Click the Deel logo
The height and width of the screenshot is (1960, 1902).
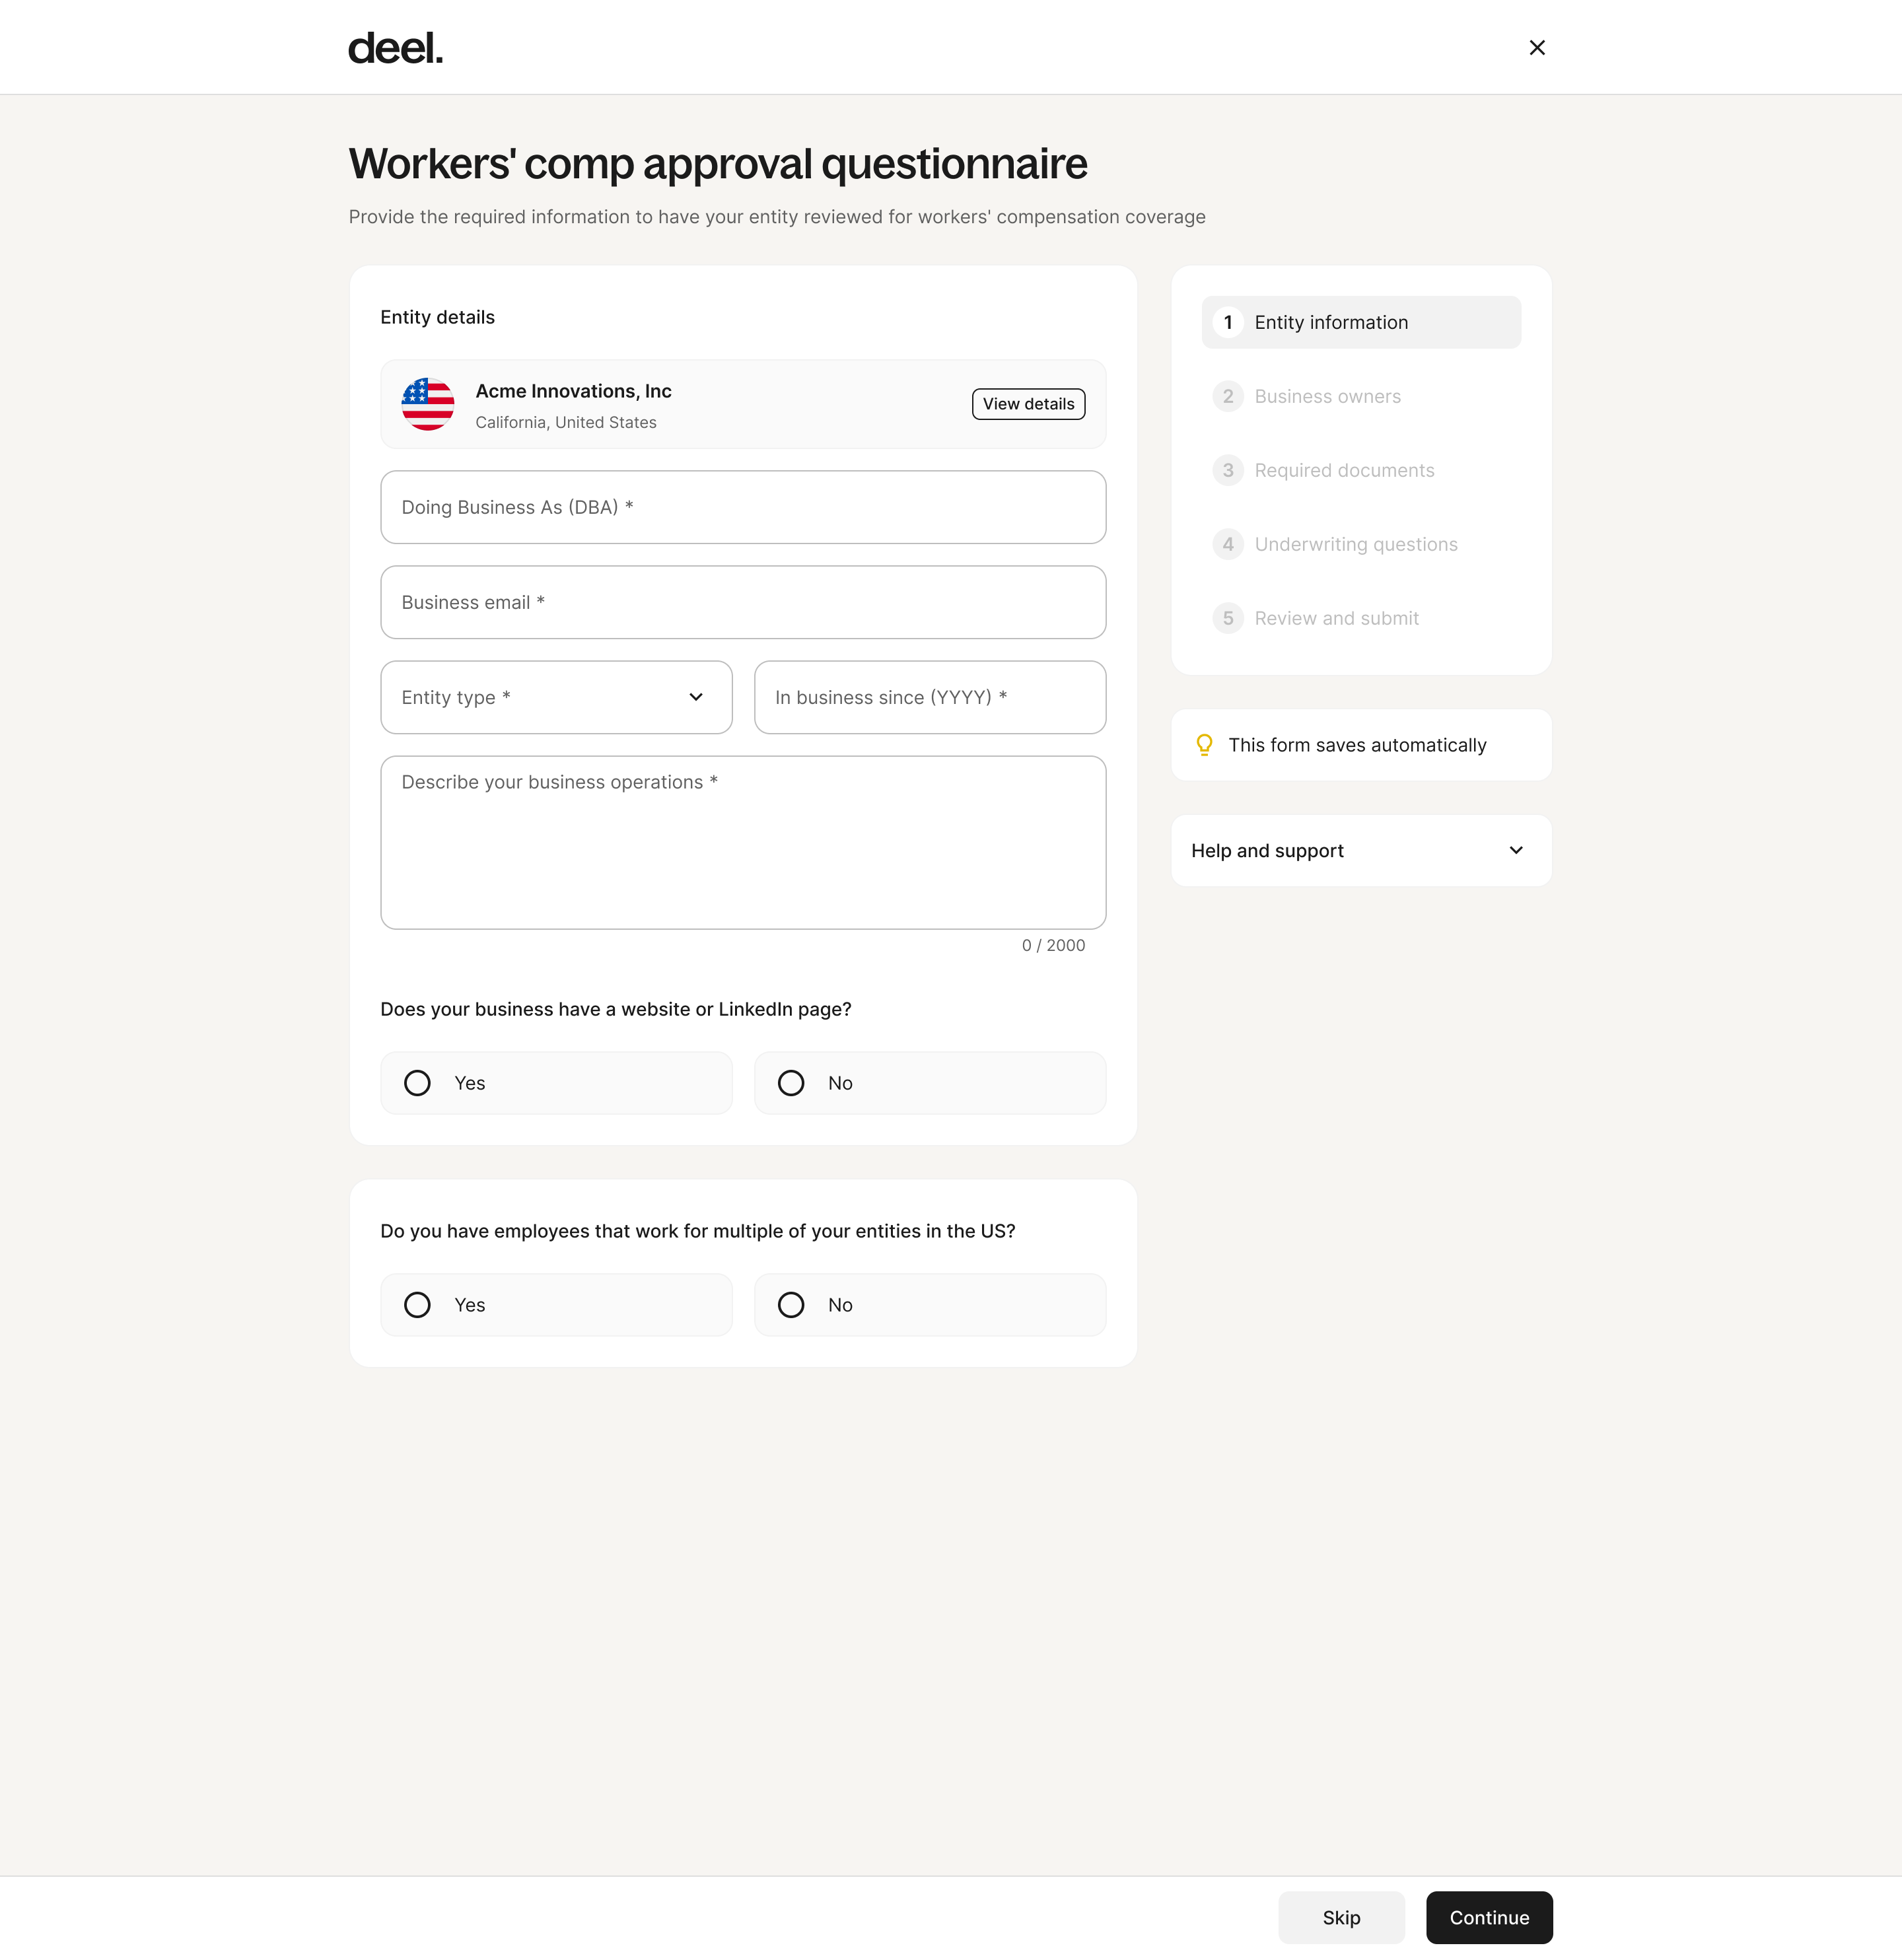[395, 48]
